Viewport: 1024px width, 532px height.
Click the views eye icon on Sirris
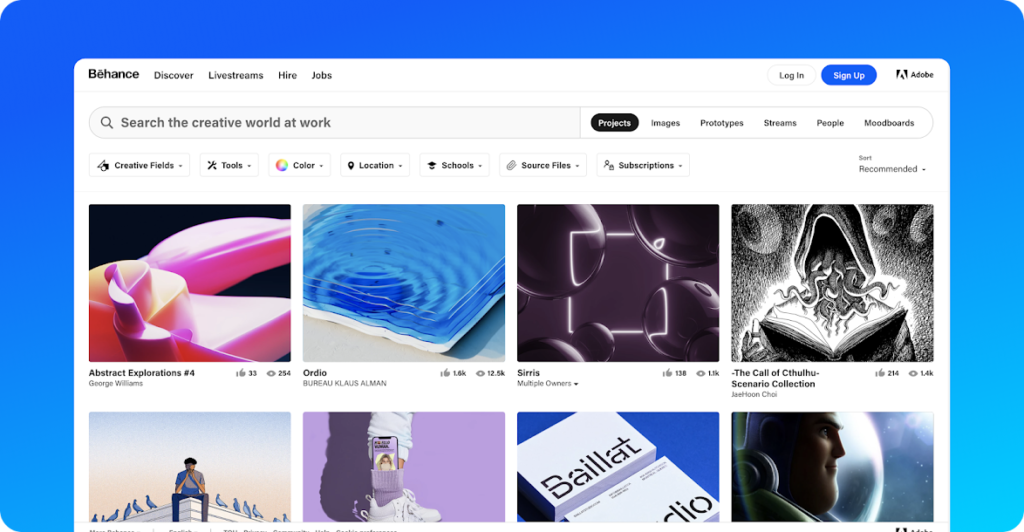[x=700, y=373]
